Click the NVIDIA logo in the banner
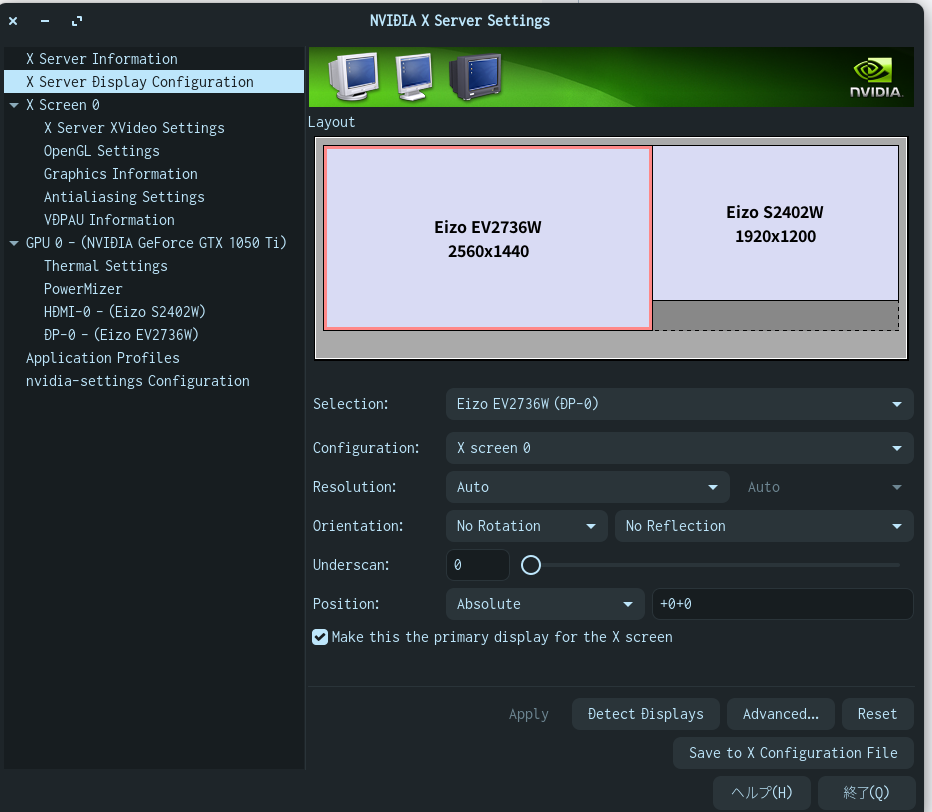 875,77
